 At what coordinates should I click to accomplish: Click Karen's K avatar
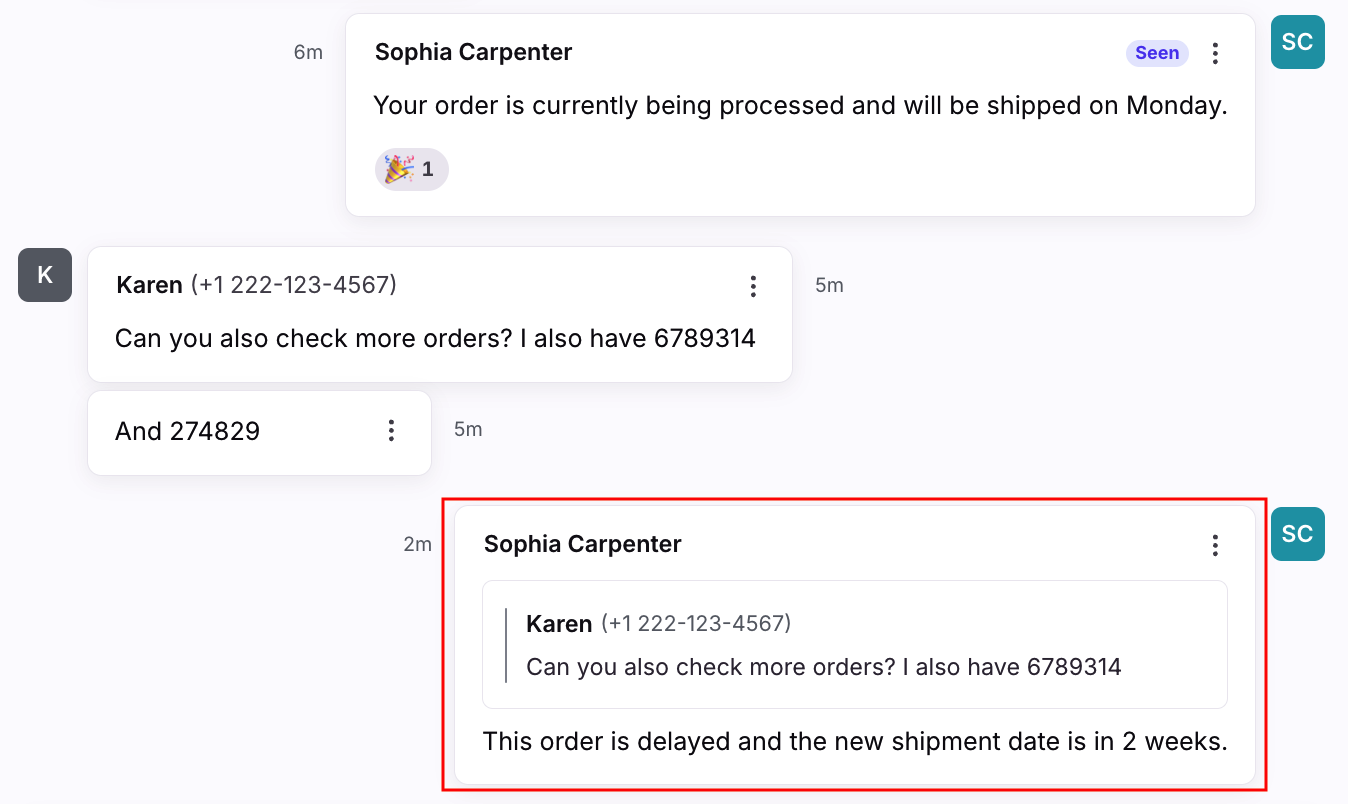click(45, 275)
